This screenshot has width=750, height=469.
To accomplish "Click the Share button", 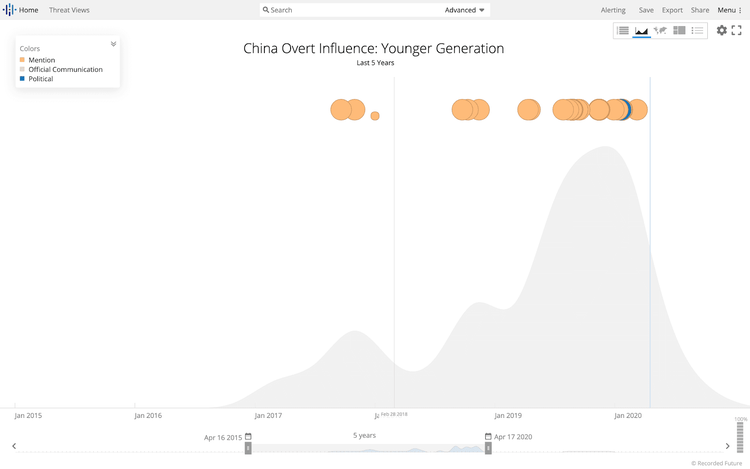I will 700,10.
